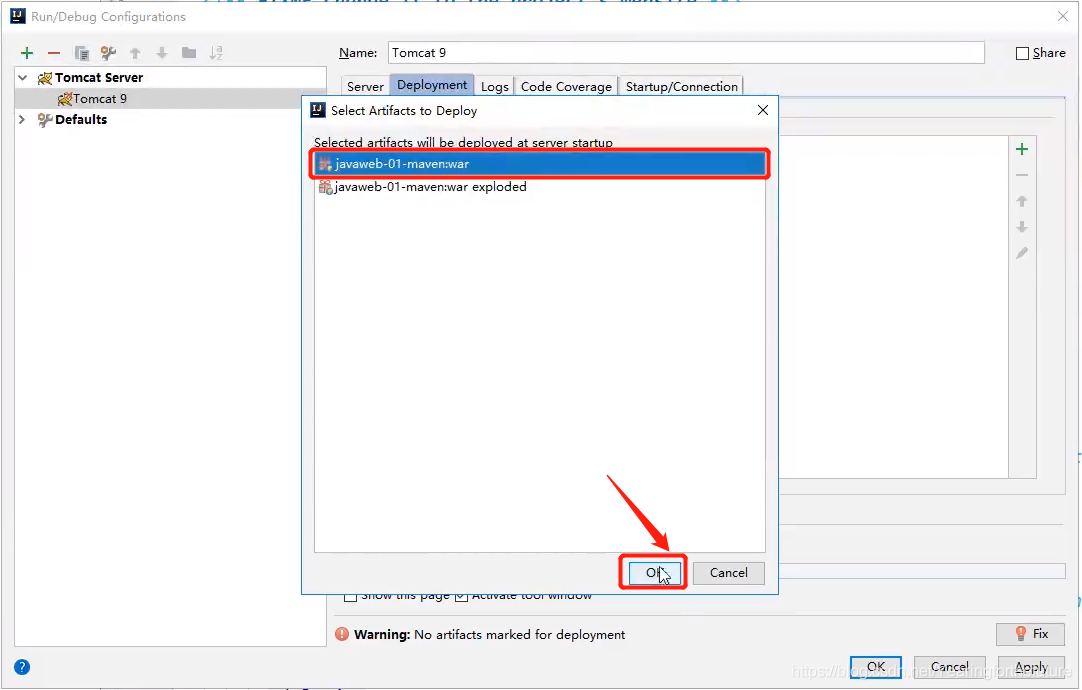Screen dimensions: 1082x690
Task: Add new configuration with green plus icon
Action: [x=27, y=53]
